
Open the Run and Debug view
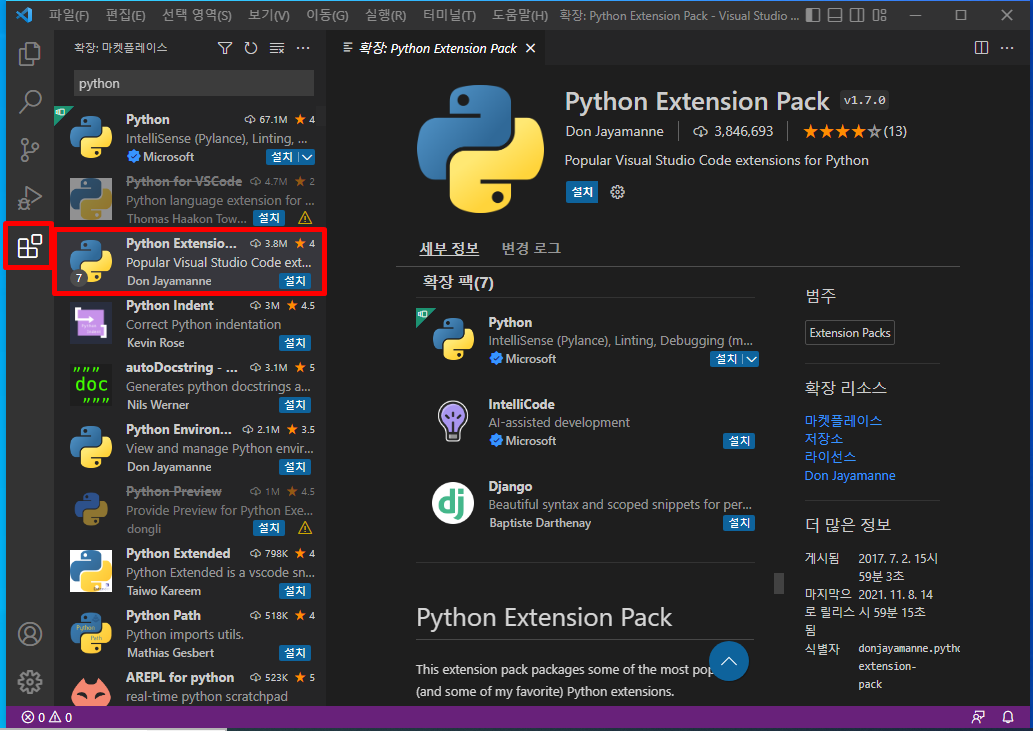click(30, 198)
